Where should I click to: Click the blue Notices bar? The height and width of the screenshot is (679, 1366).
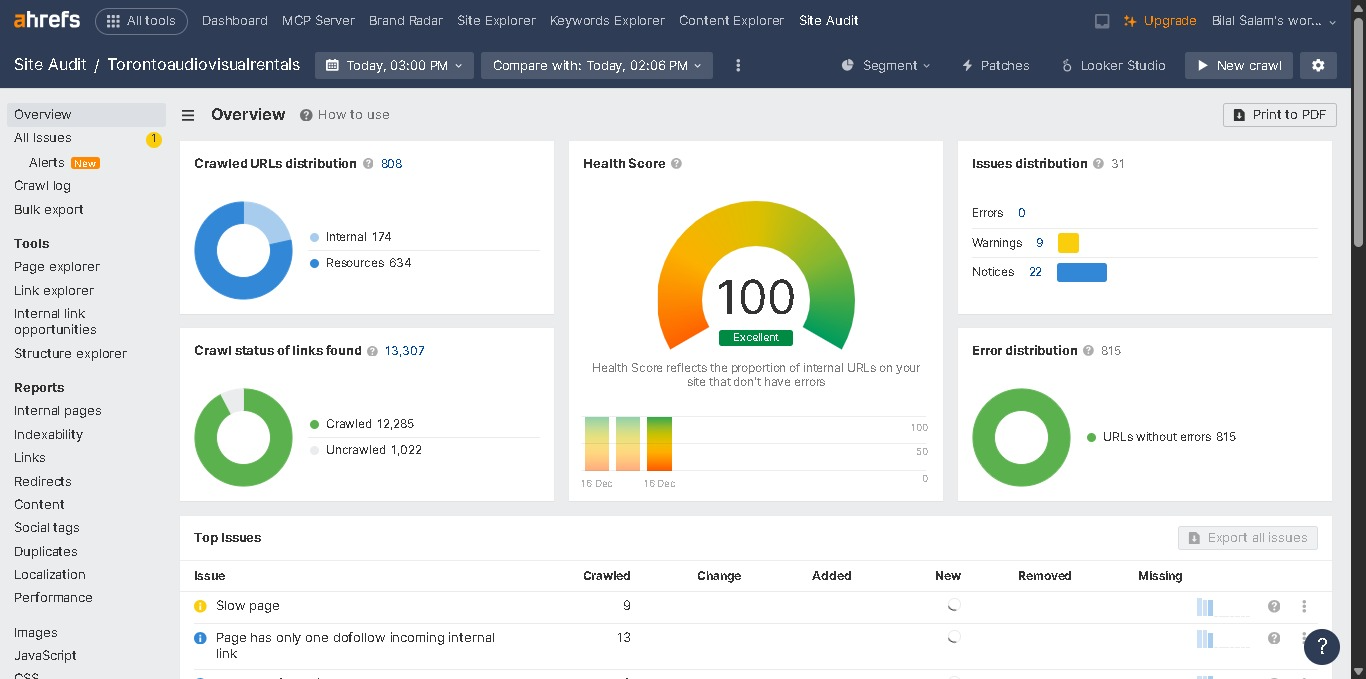pos(1082,272)
